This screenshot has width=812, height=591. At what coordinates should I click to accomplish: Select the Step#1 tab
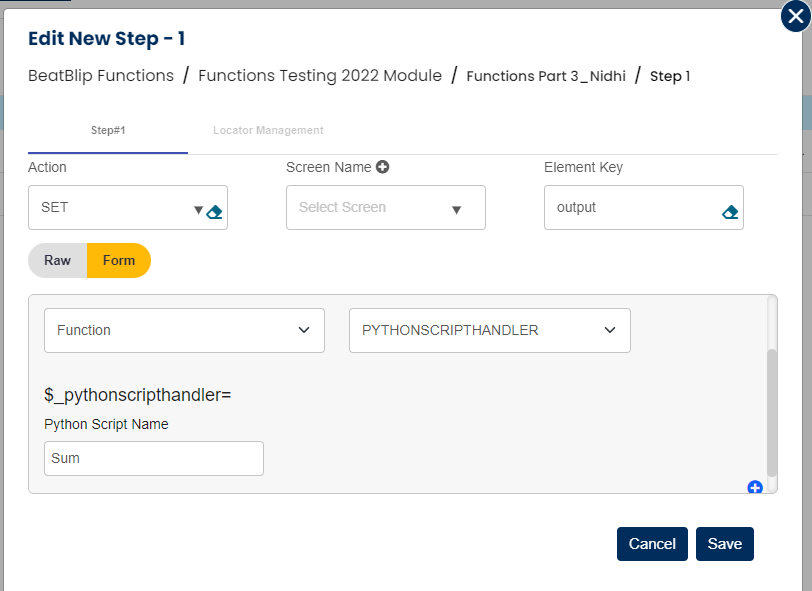tap(108, 131)
